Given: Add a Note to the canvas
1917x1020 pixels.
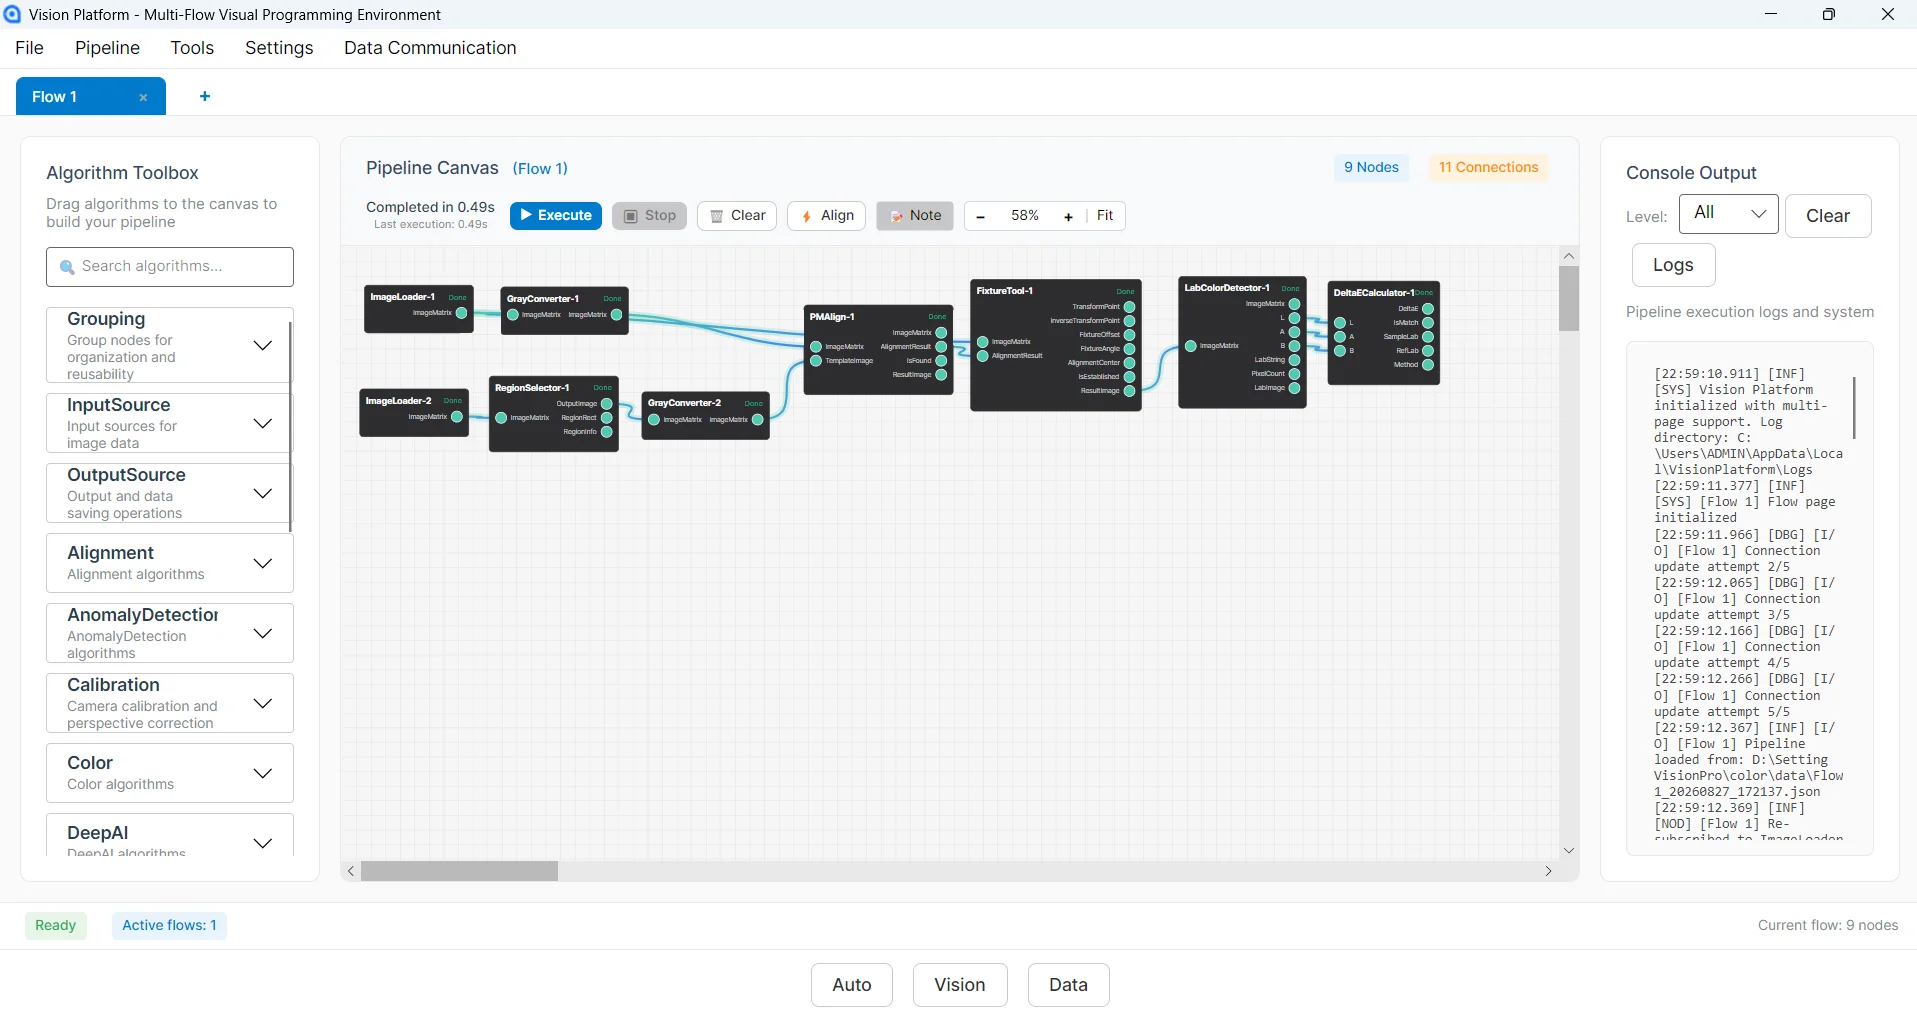Looking at the screenshot, I should (915, 216).
